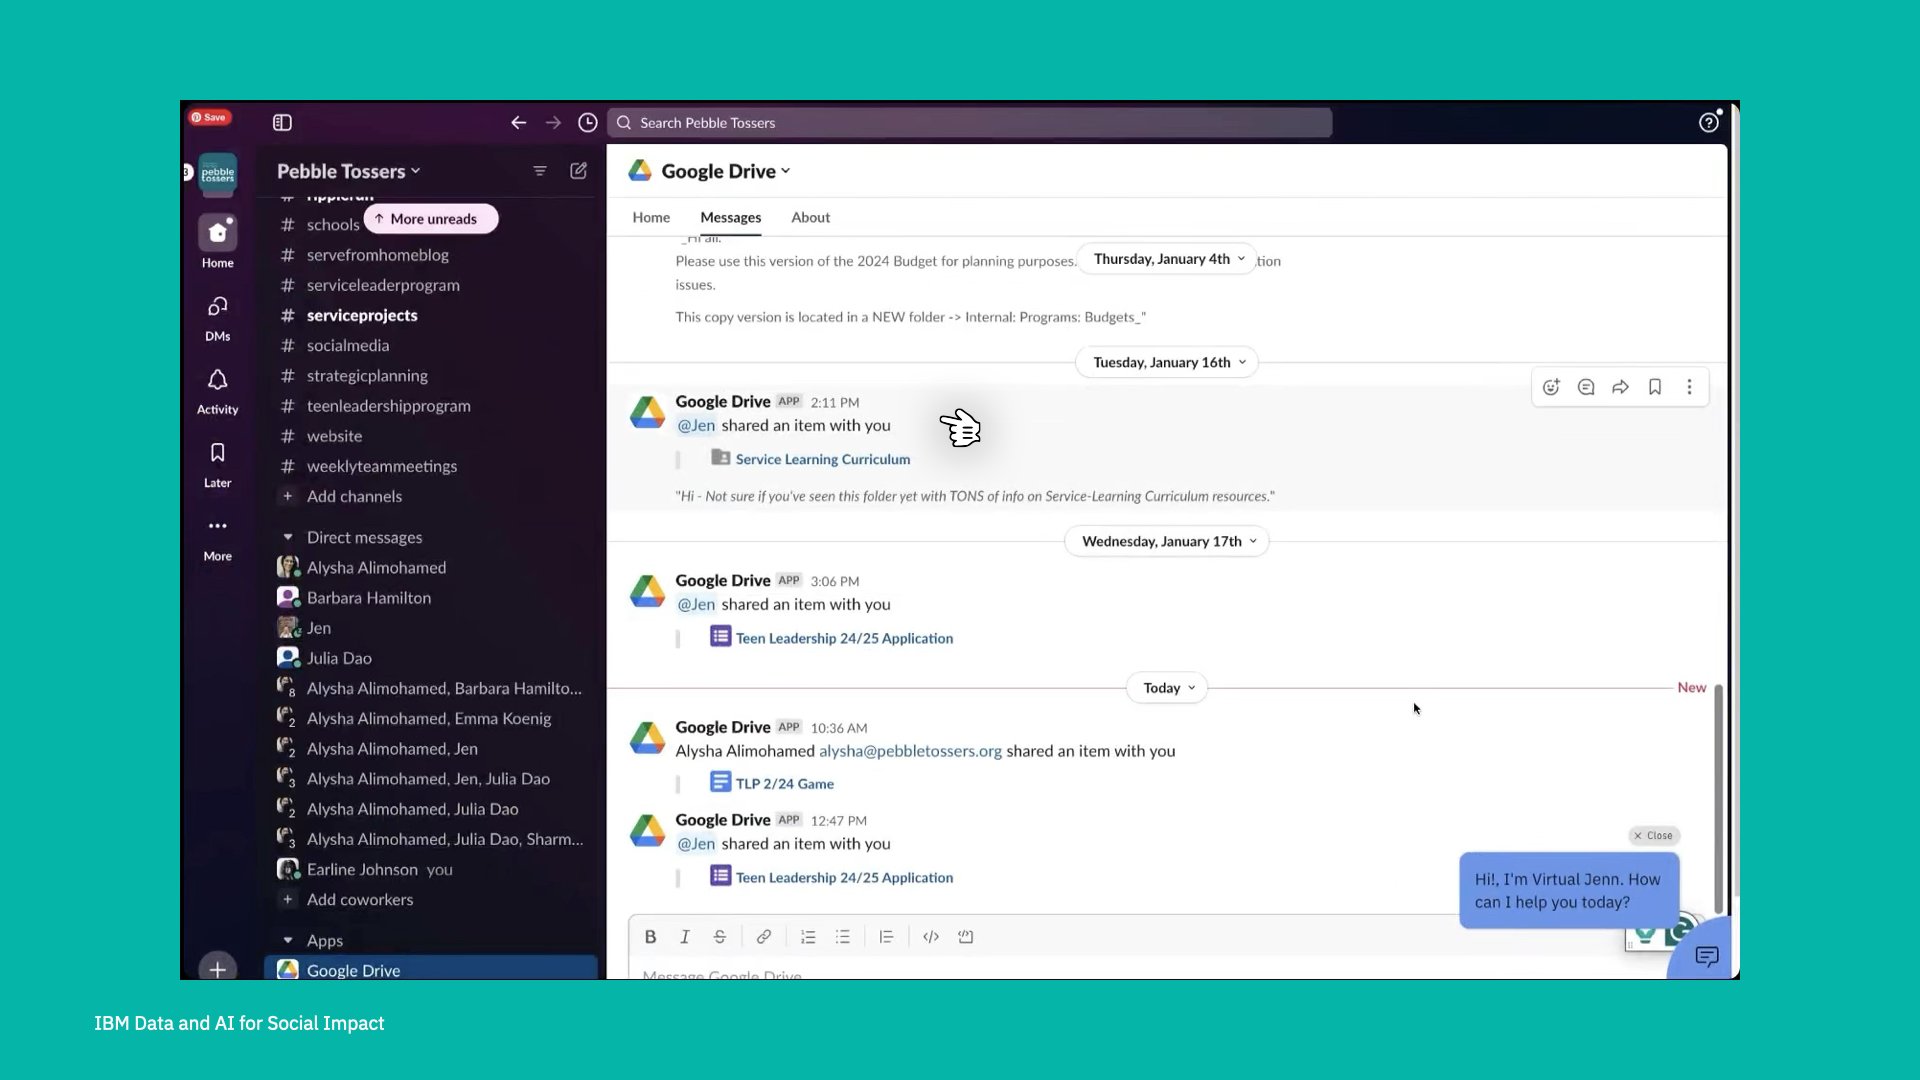Save the message for later bookmark
This screenshot has width=1920, height=1080.
point(1655,387)
